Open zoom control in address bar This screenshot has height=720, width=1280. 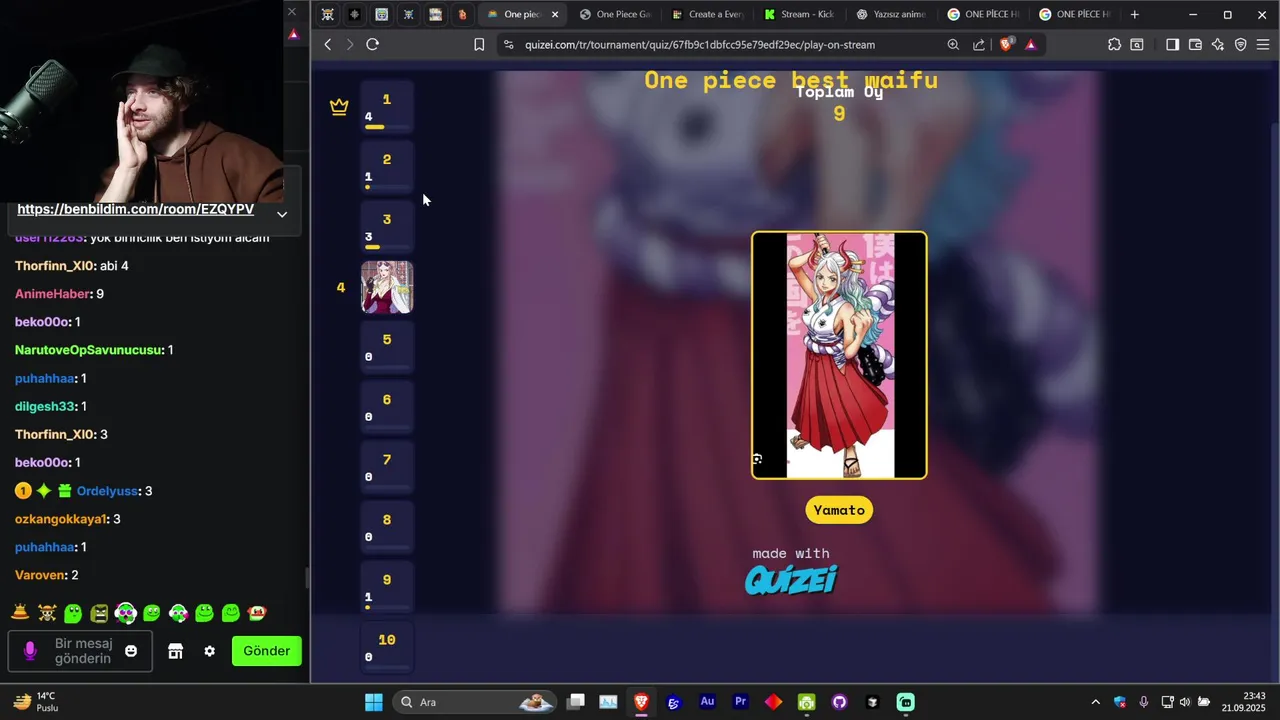[953, 44]
